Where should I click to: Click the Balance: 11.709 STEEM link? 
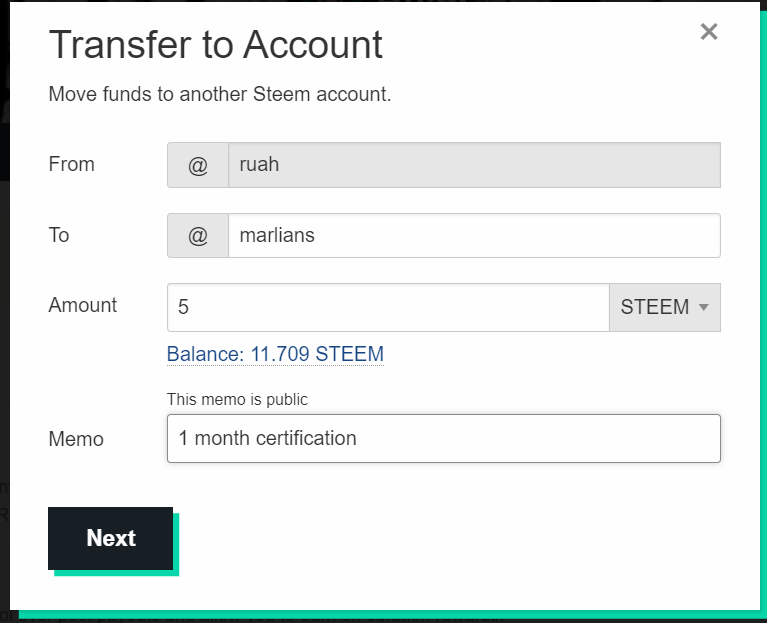coord(275,354)
